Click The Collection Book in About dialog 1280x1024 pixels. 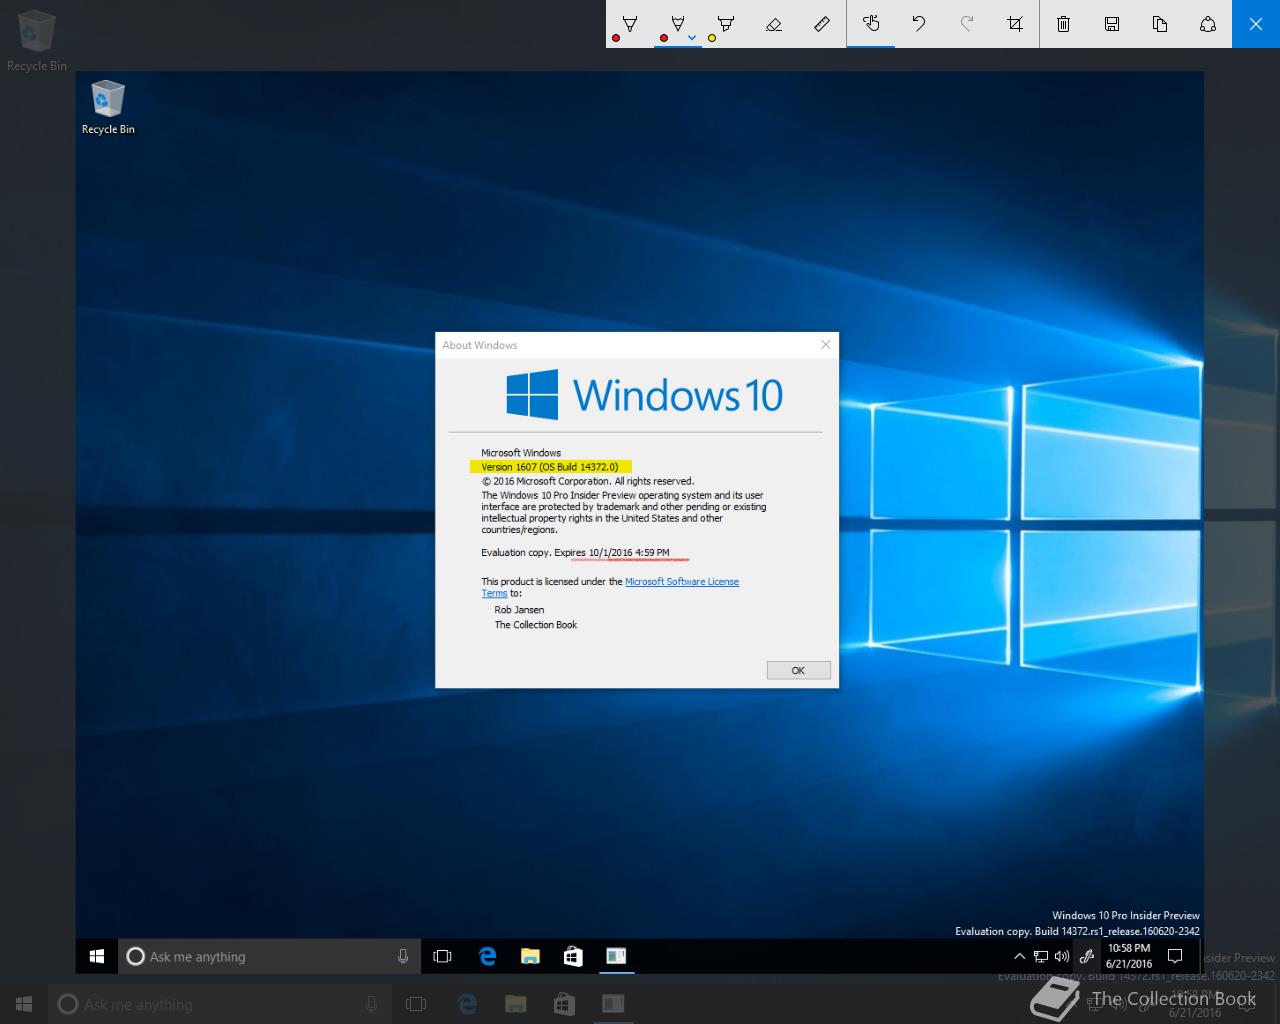pyautogui.click(x=536, y=625)
